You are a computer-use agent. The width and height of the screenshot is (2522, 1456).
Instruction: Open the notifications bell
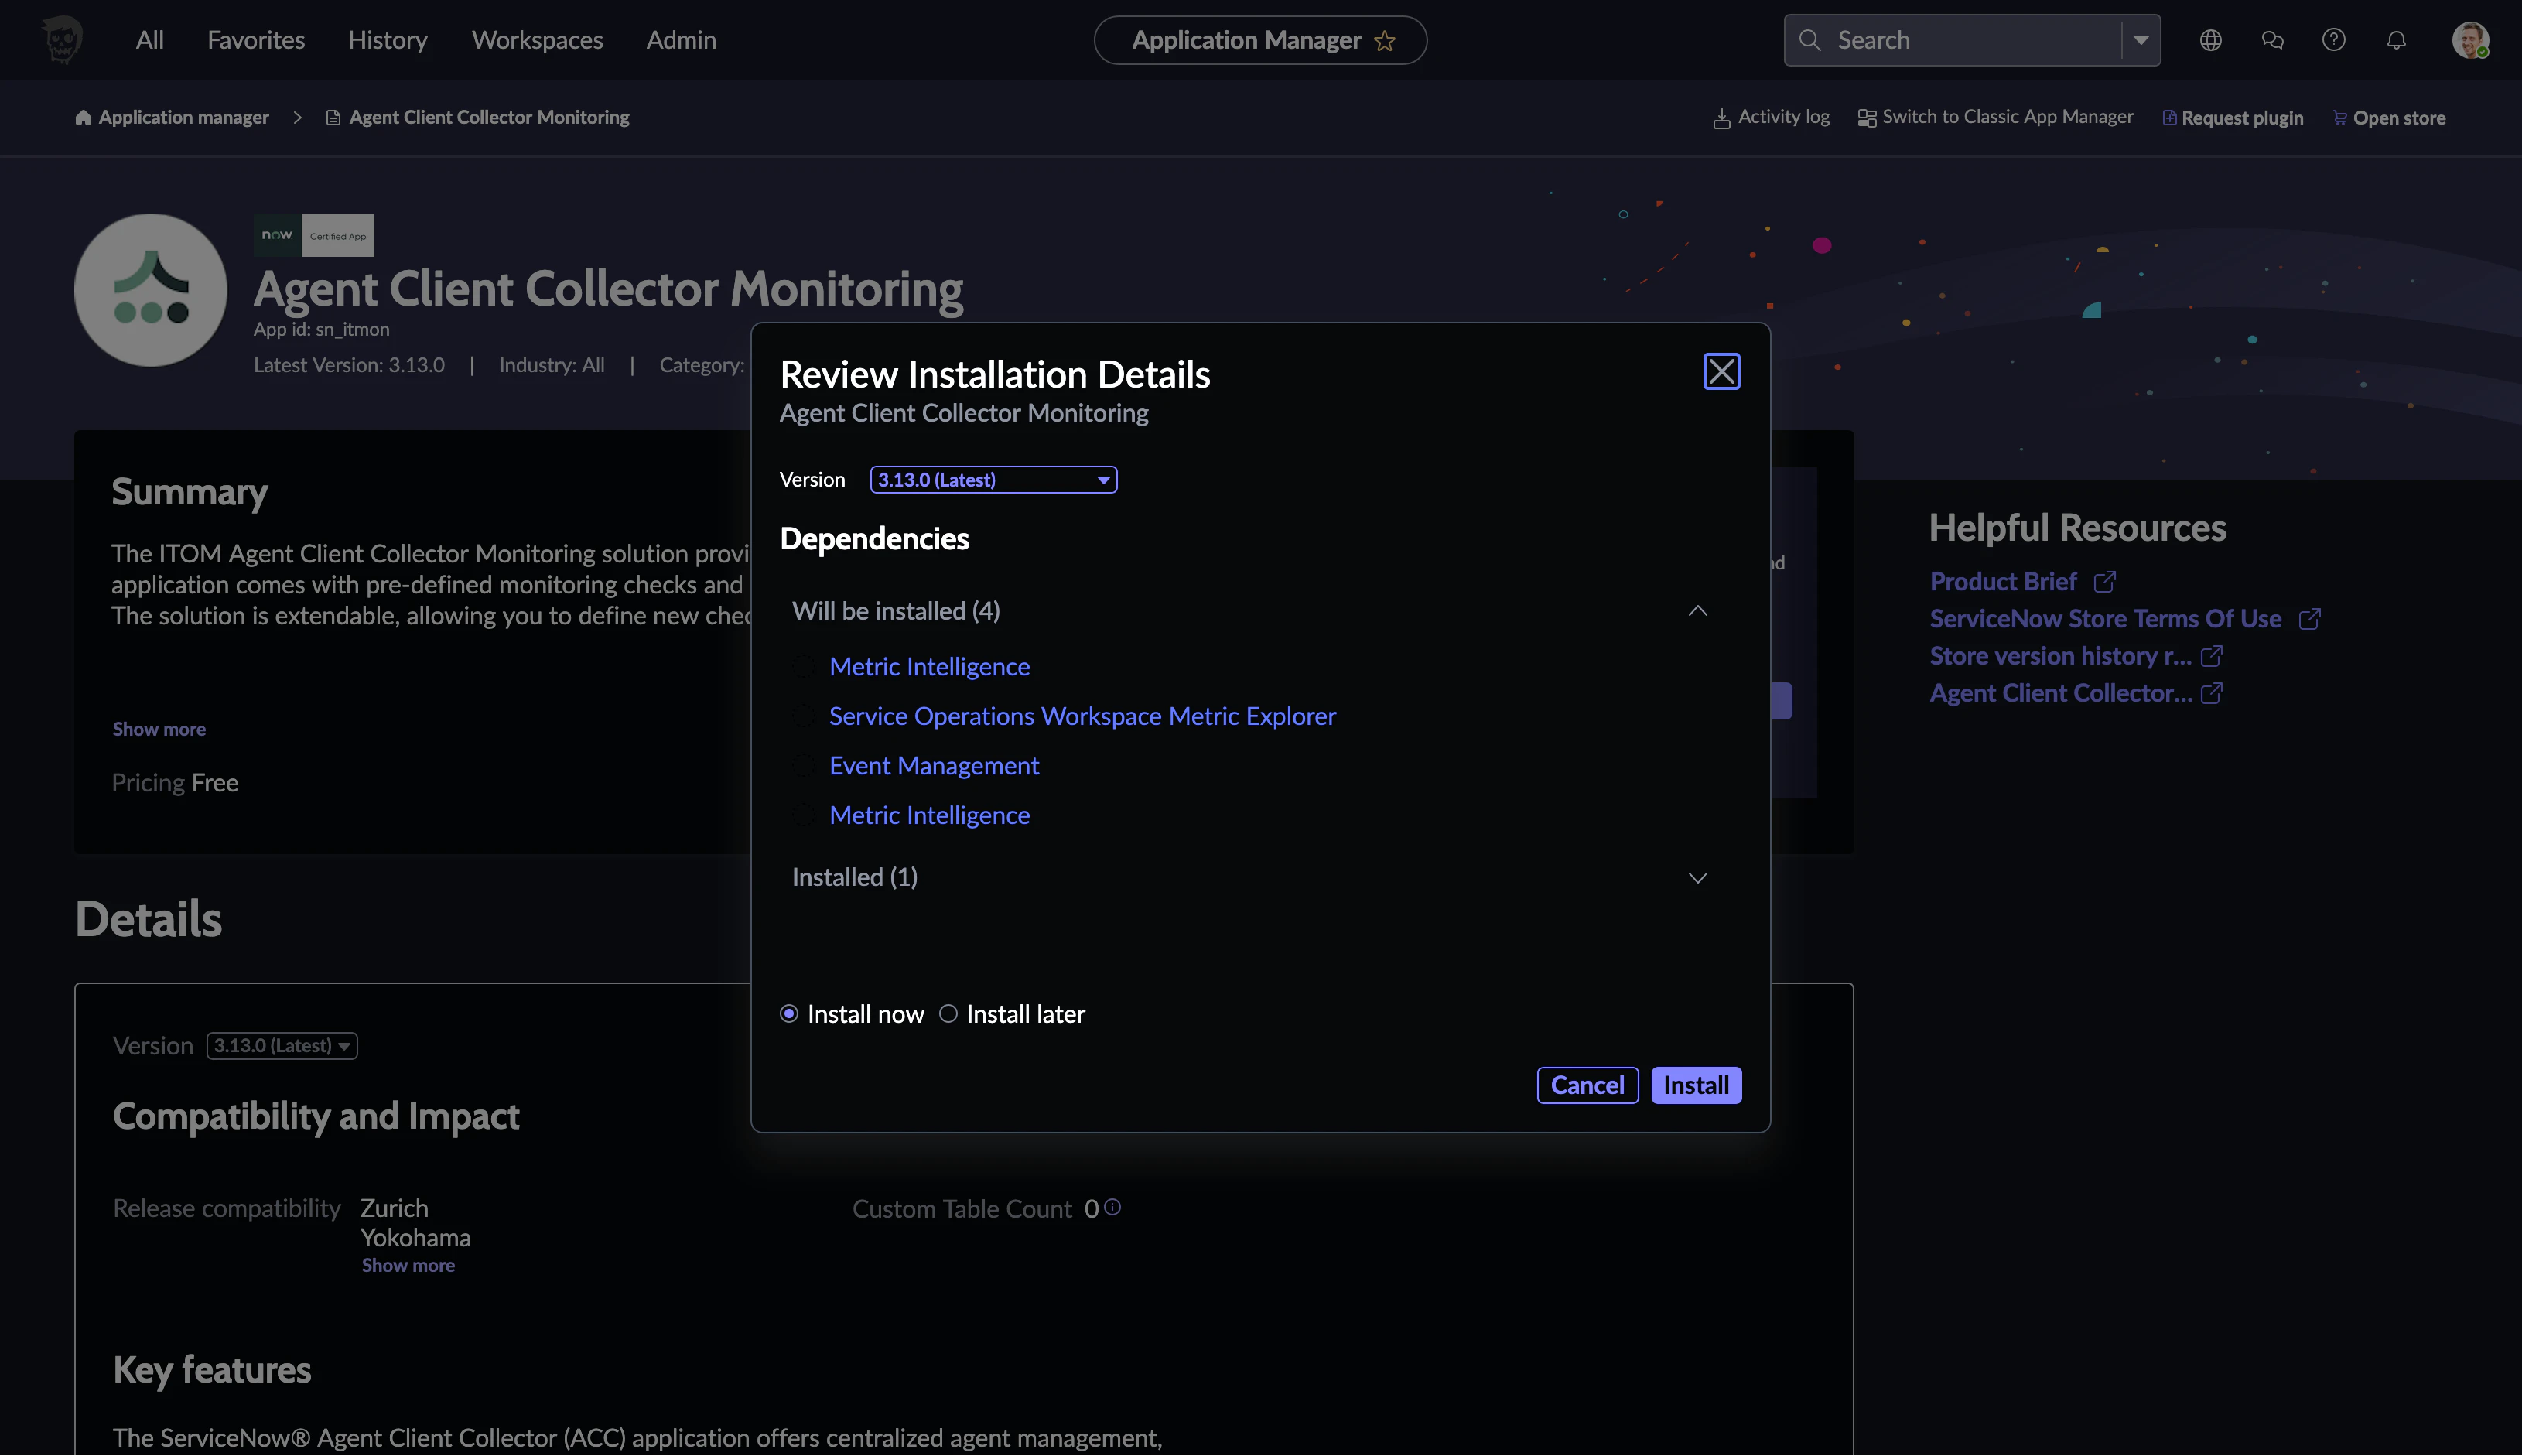pyautogui.click(x=2396, y=40)
